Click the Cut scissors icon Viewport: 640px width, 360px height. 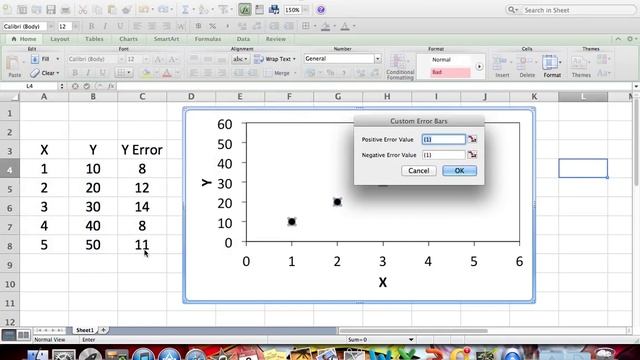[83, 10]
